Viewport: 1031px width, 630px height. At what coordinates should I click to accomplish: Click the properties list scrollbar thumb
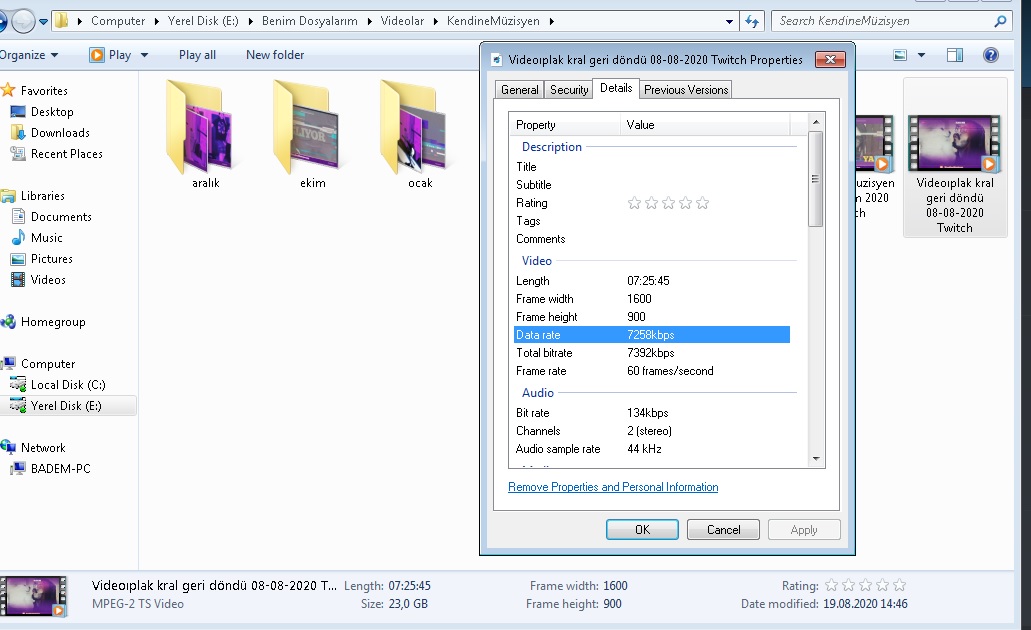(x=815, y=179)
